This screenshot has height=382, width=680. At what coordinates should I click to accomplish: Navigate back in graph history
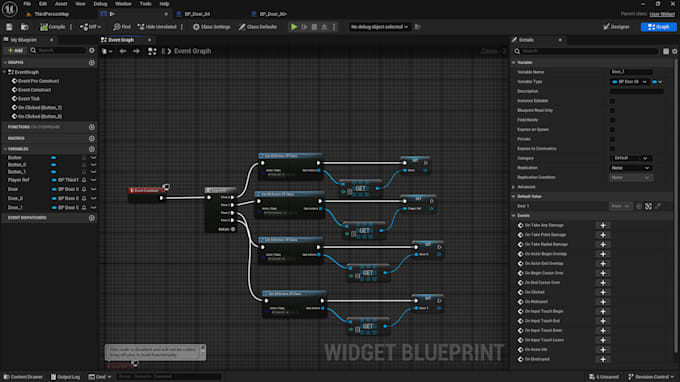(x=123, y=51)
